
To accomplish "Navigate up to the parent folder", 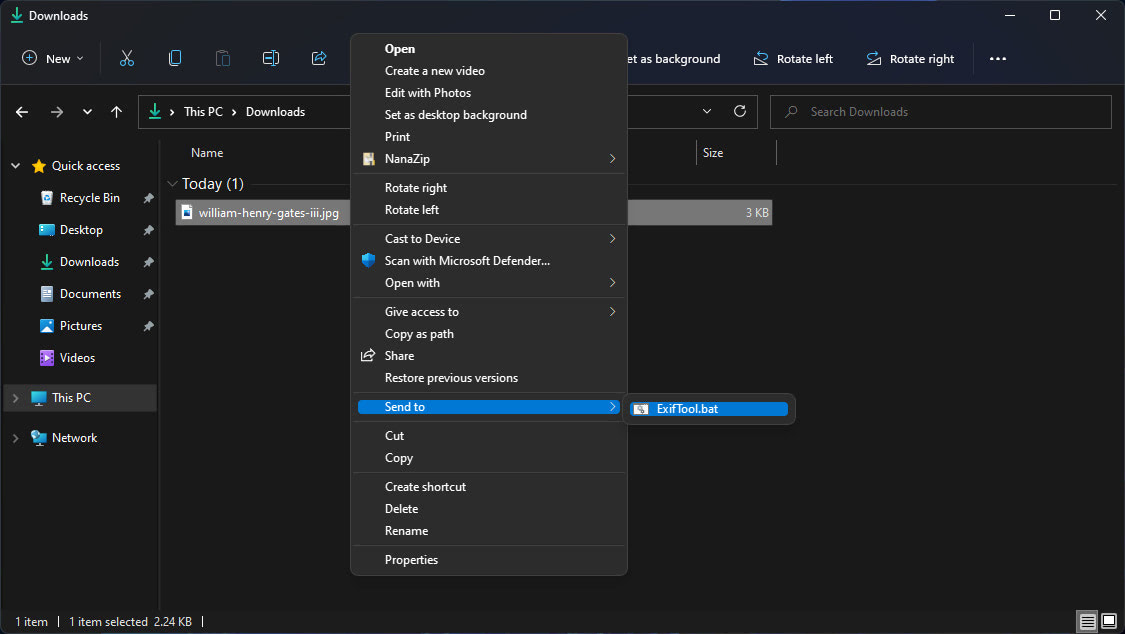I will pos(116,111).
